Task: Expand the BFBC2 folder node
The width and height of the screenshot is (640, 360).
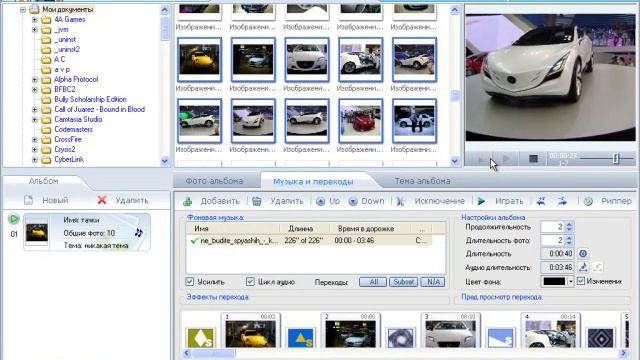Action: 35,89
